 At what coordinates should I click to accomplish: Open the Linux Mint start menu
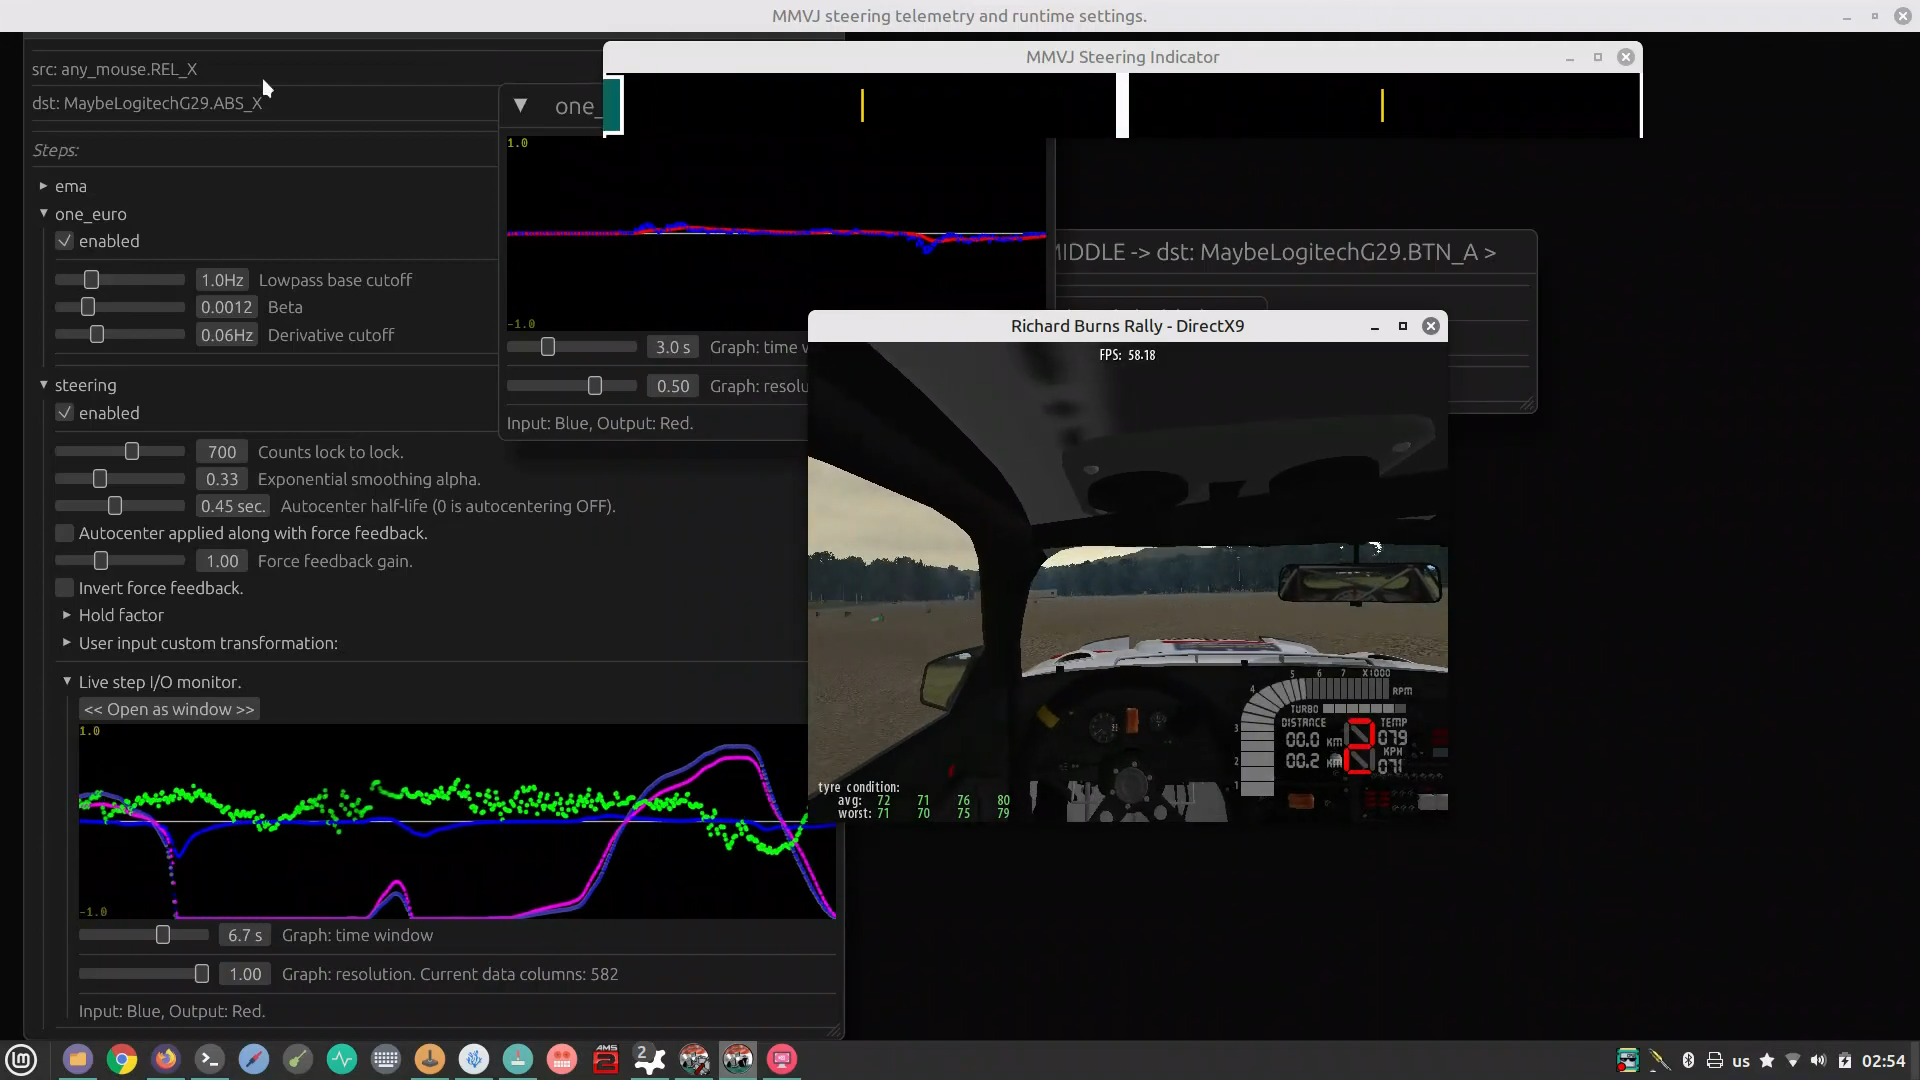point(21,1059)
